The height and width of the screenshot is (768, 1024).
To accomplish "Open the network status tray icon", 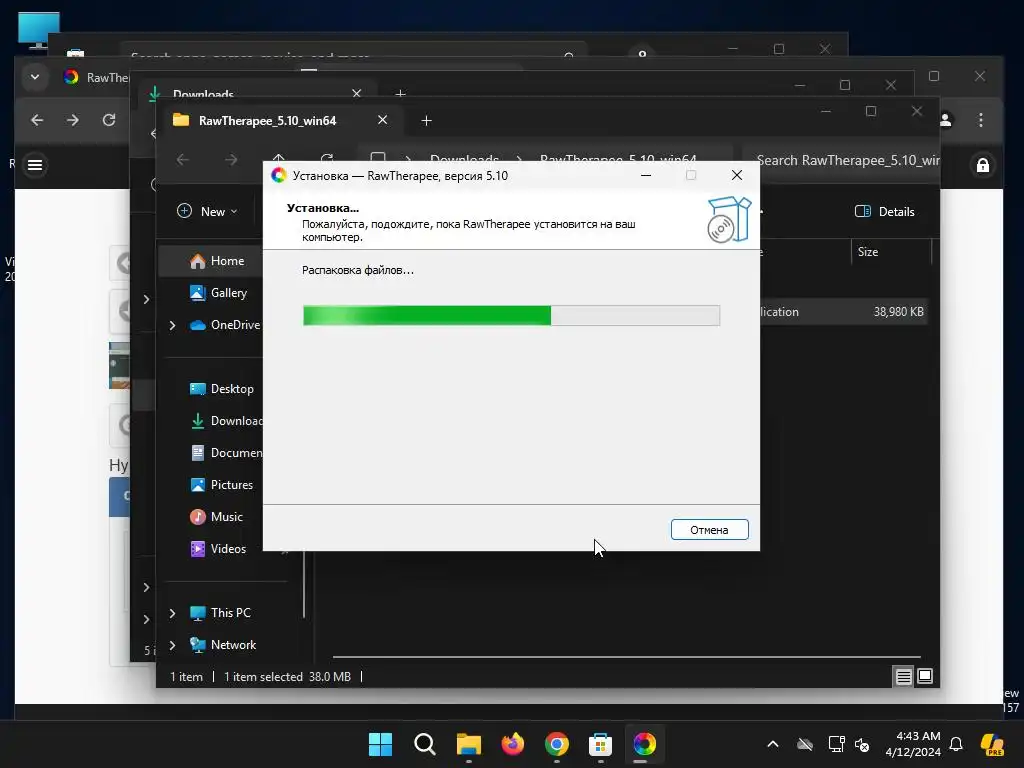I will 837,744.
